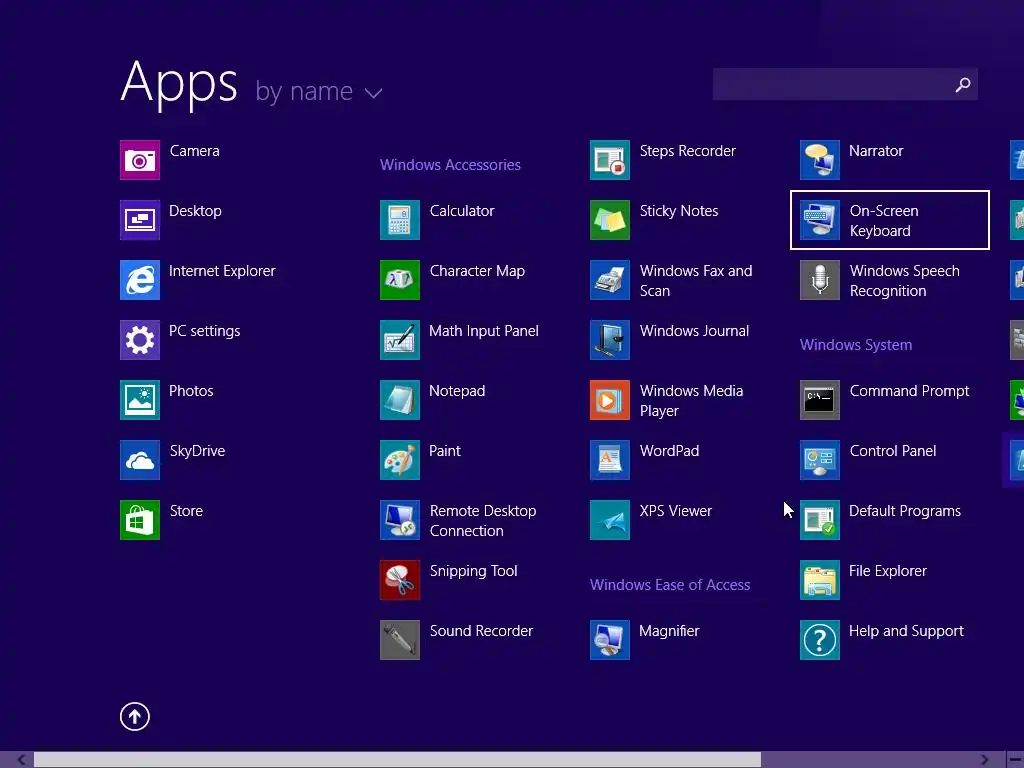
Task: Open the Store app icon
Action: 140,520
